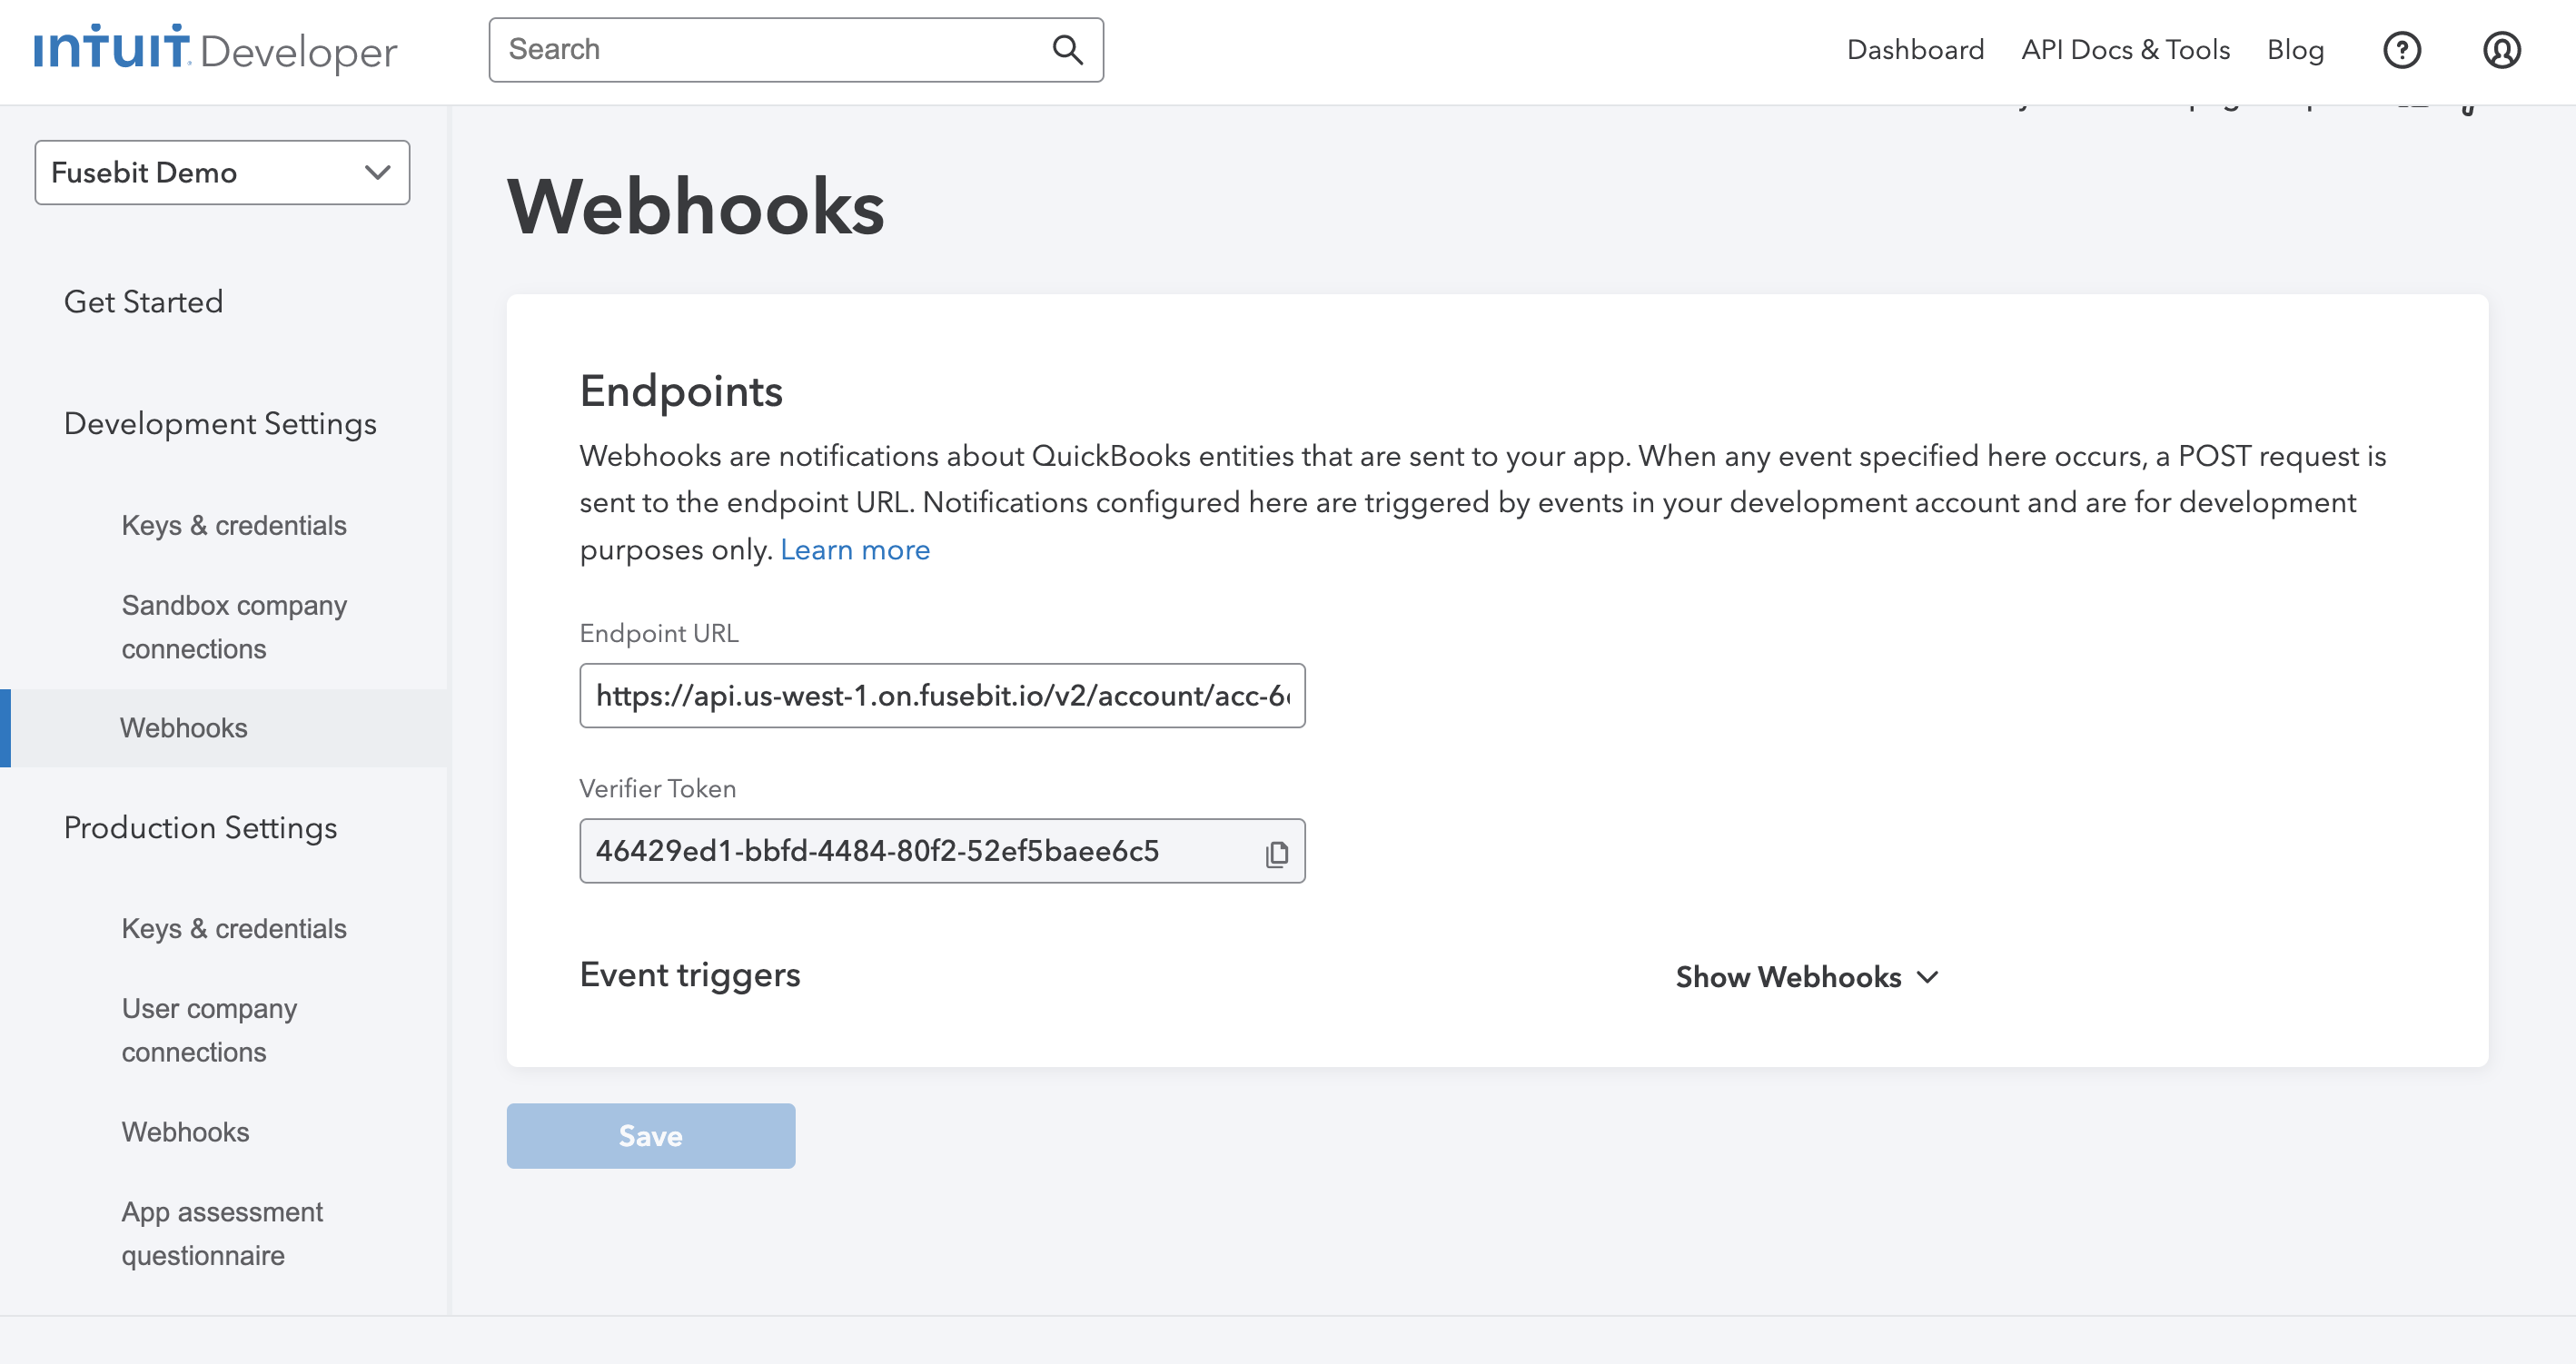Click the search magnifier icon
The height and width of the screenshot is (1364, 2576).
point(1067,50)
